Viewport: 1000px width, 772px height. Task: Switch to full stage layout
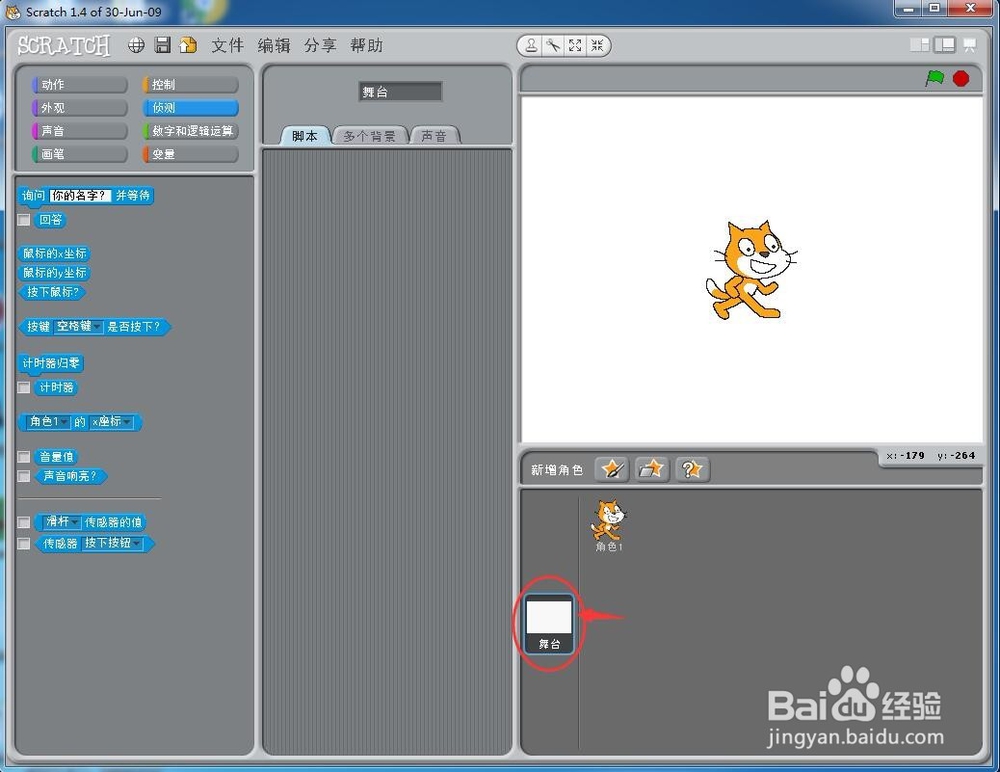(945, 45)
